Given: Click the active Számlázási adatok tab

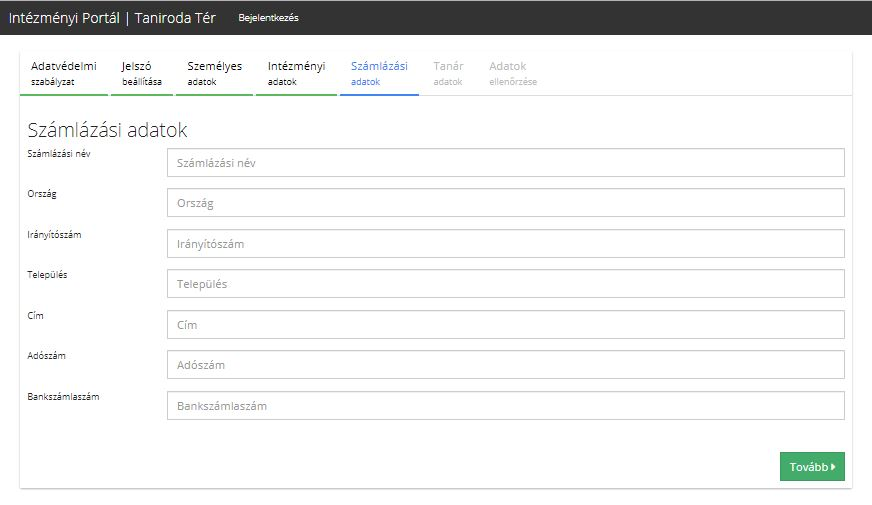Looking at the screenshot, I should coord(379,73).
